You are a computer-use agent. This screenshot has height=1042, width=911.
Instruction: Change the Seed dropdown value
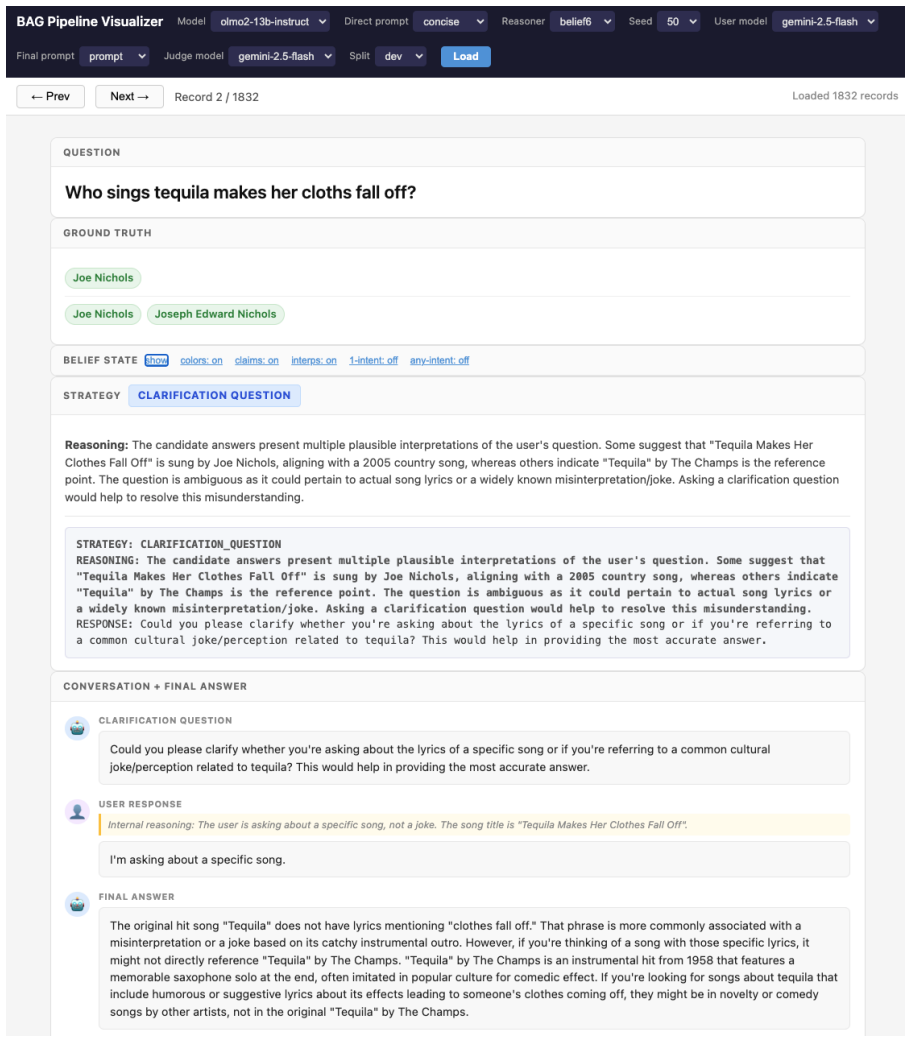[679, 22]
